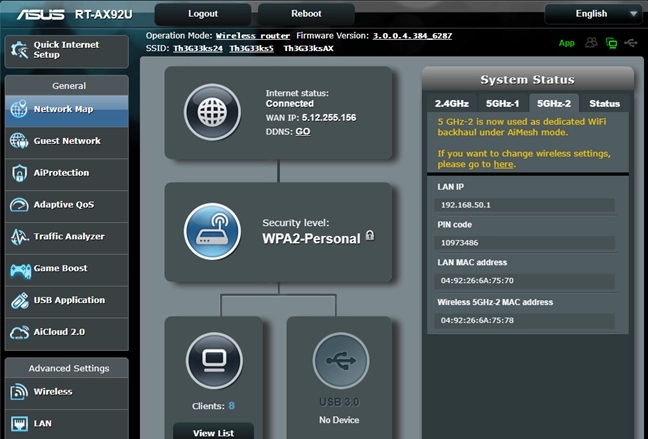
Task: Click the PIN code field 10973486
Action: [x=525, y=243]
